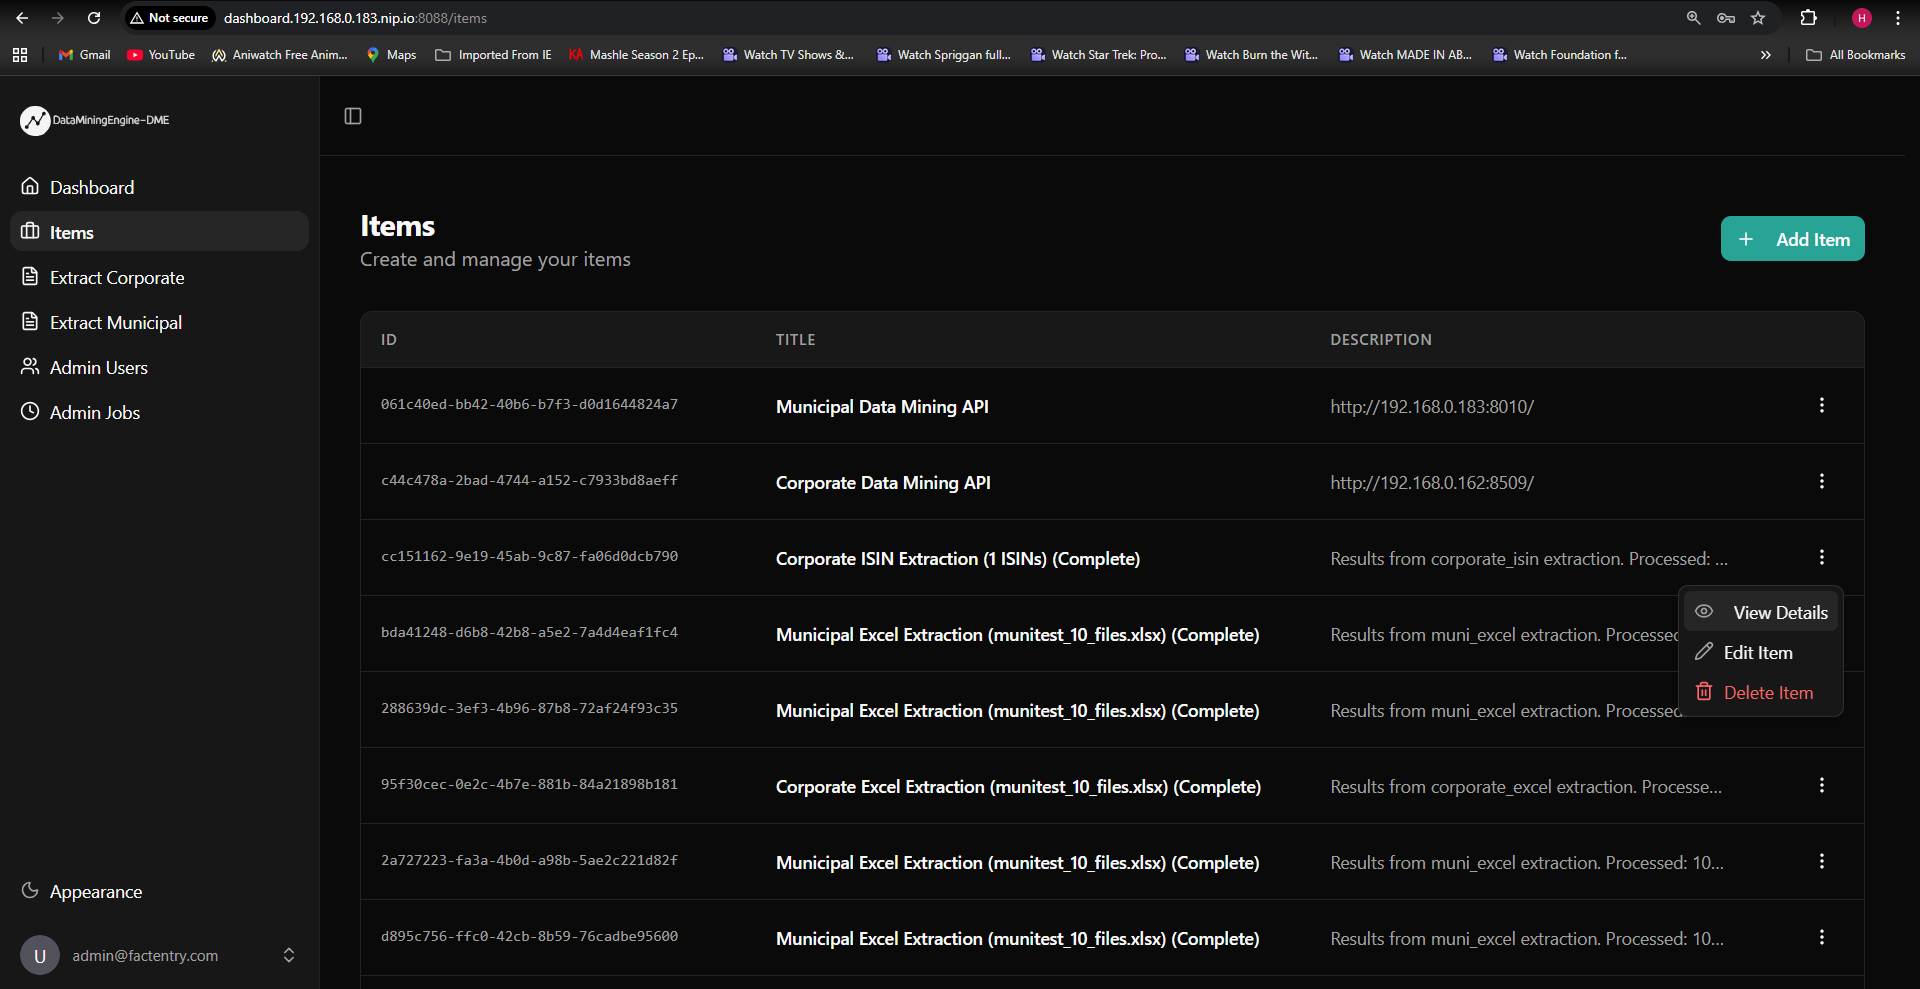Click the address bar URL

point(355,18)
